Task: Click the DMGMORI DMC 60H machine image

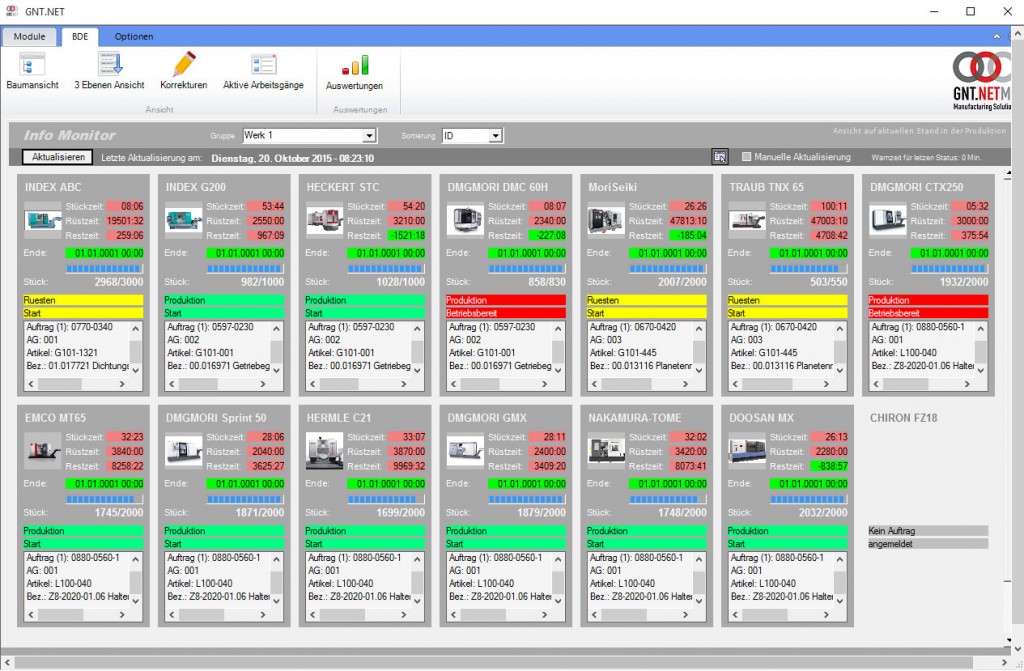Action: (465, 220)
